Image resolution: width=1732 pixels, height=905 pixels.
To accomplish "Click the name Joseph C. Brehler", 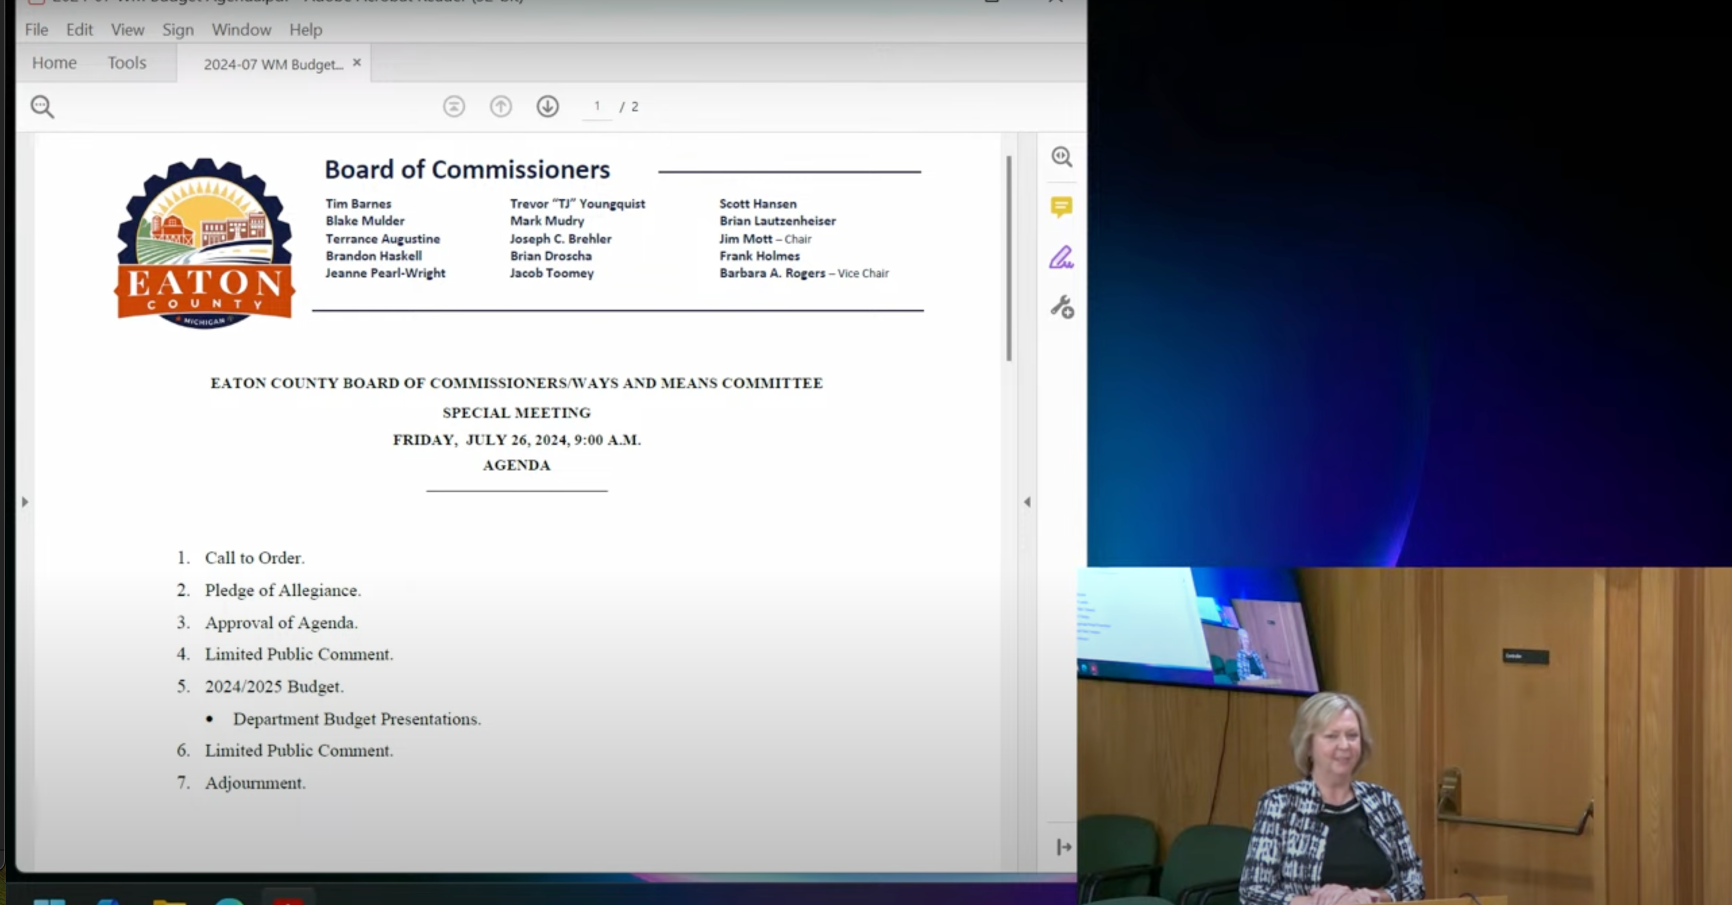I will [560, 239].
